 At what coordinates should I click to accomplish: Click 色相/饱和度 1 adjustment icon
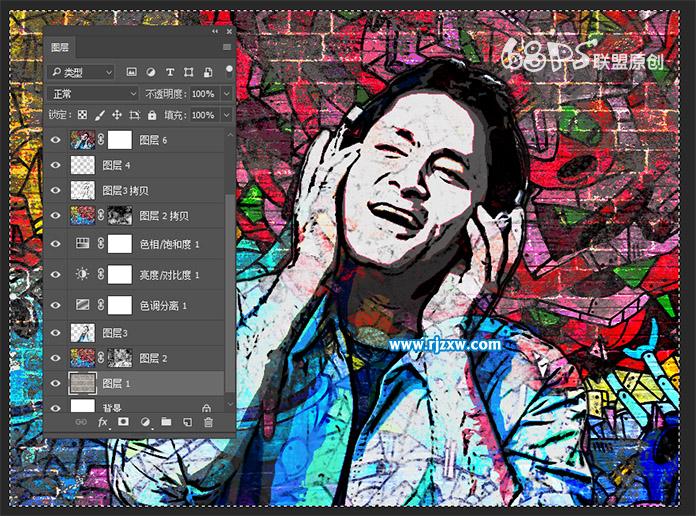83,243
